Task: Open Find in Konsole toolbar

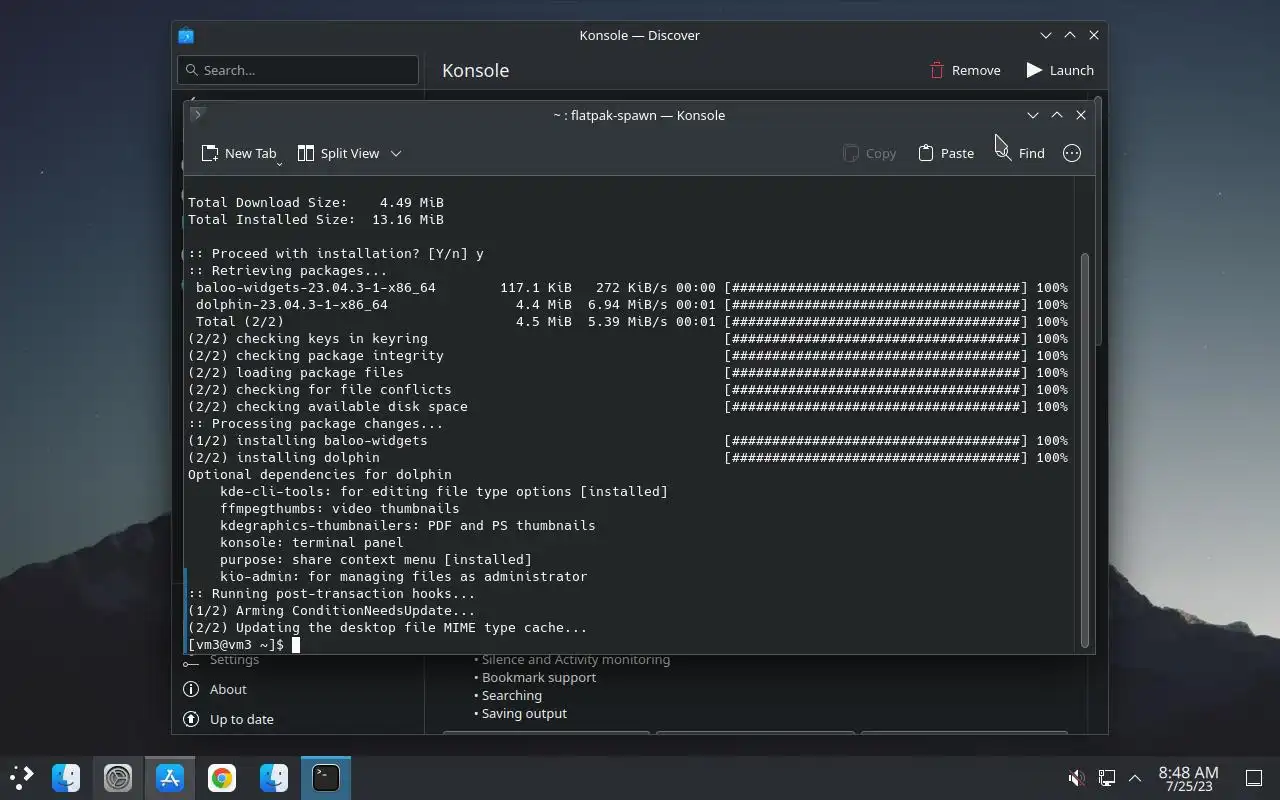Action: click(x=1020, y=153)
